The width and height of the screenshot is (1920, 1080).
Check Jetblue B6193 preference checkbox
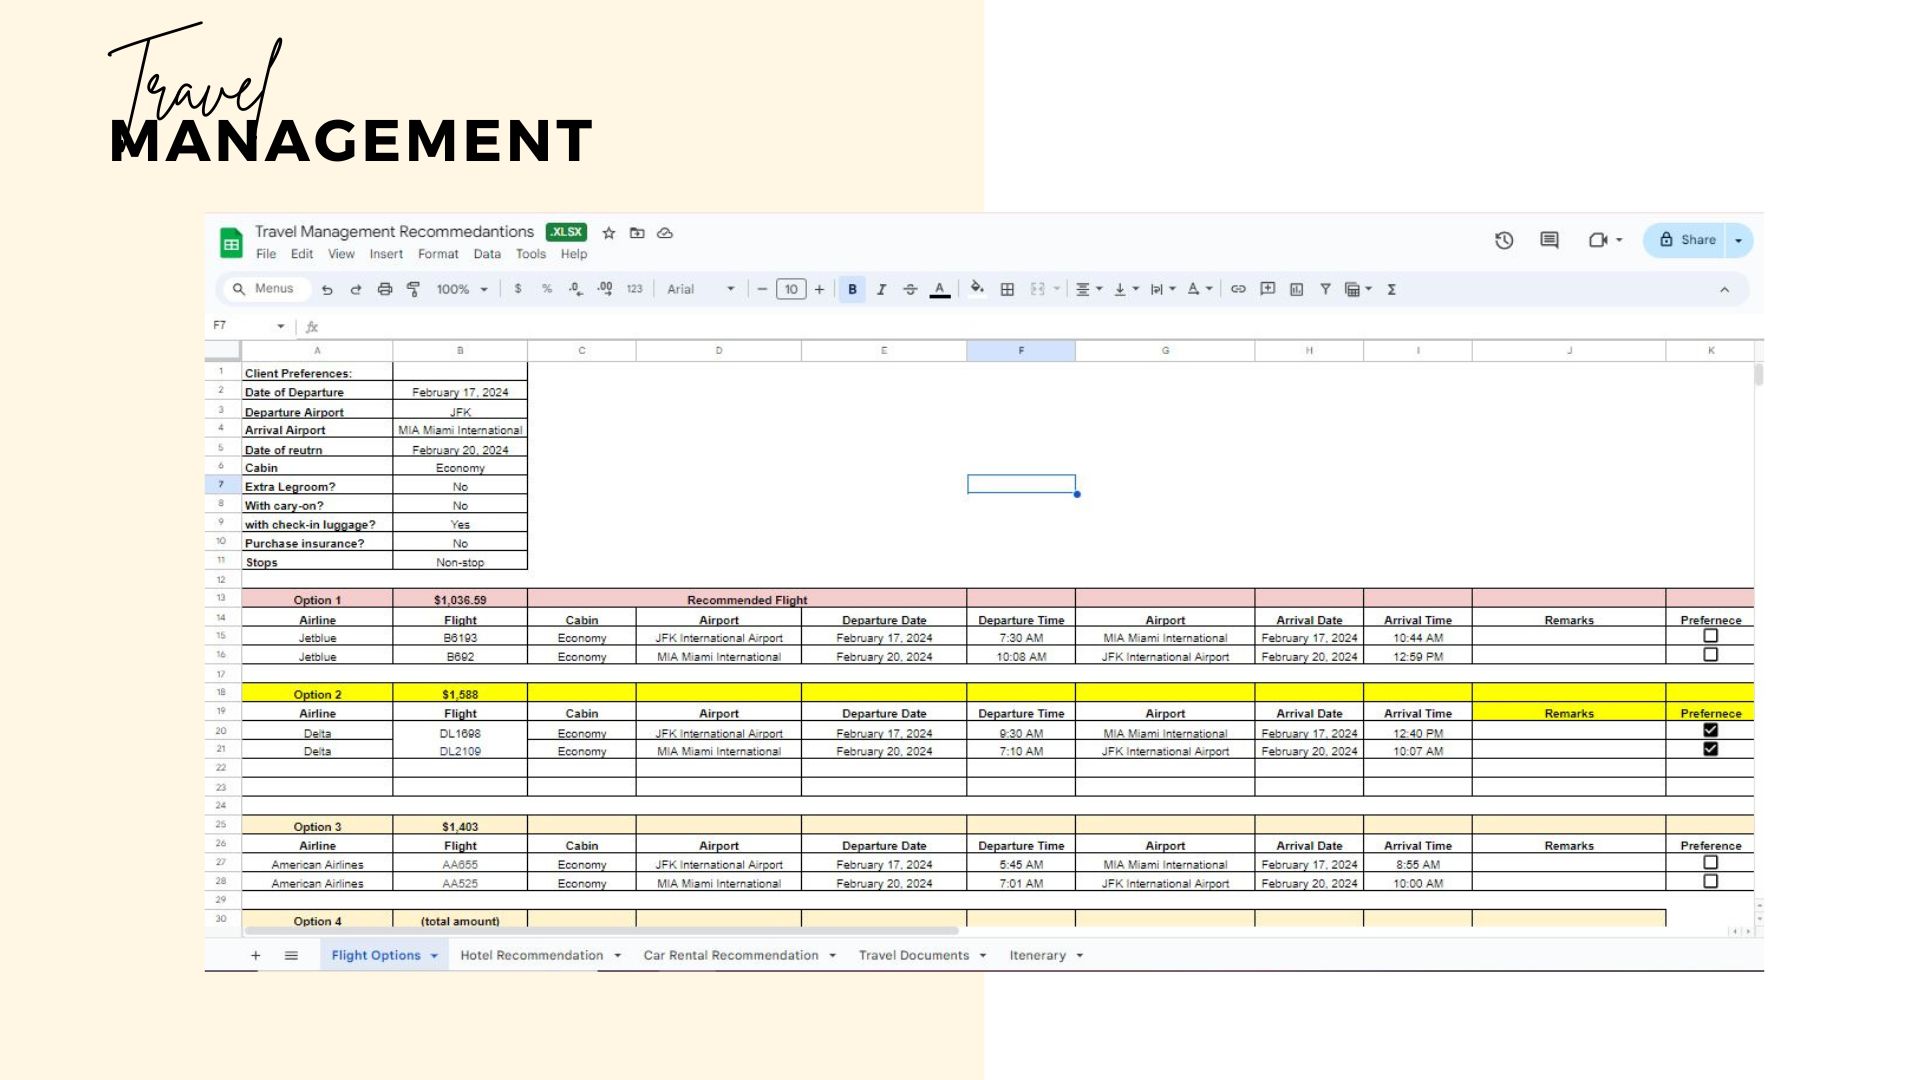[x=1710, y=636]
